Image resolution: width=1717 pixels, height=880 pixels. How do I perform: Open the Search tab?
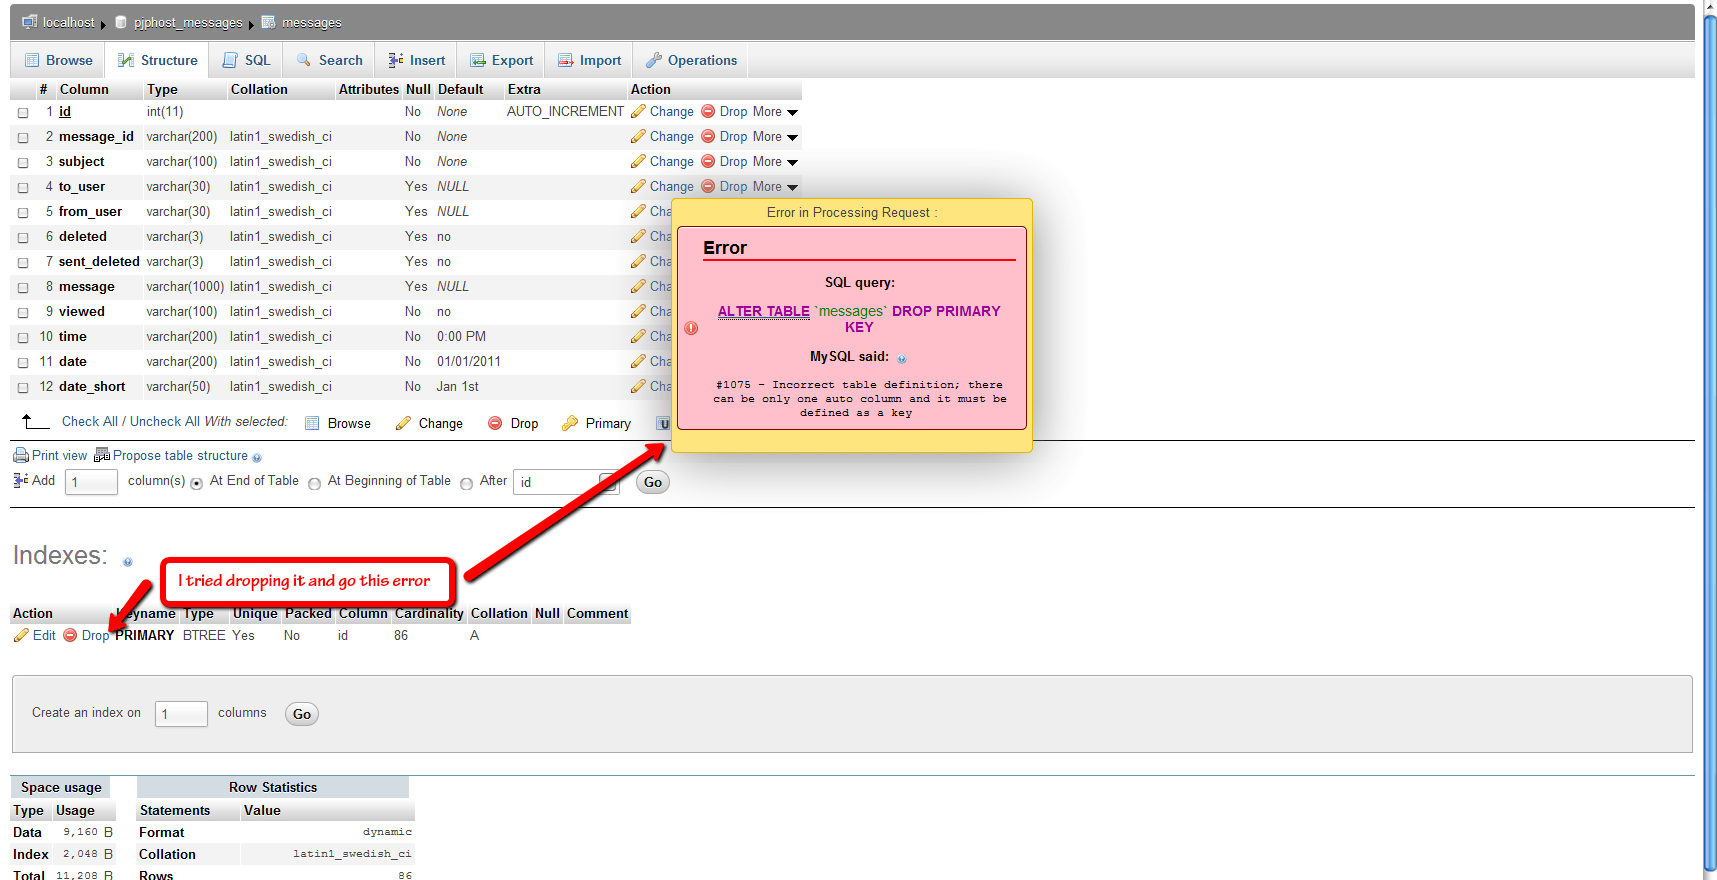330,60
